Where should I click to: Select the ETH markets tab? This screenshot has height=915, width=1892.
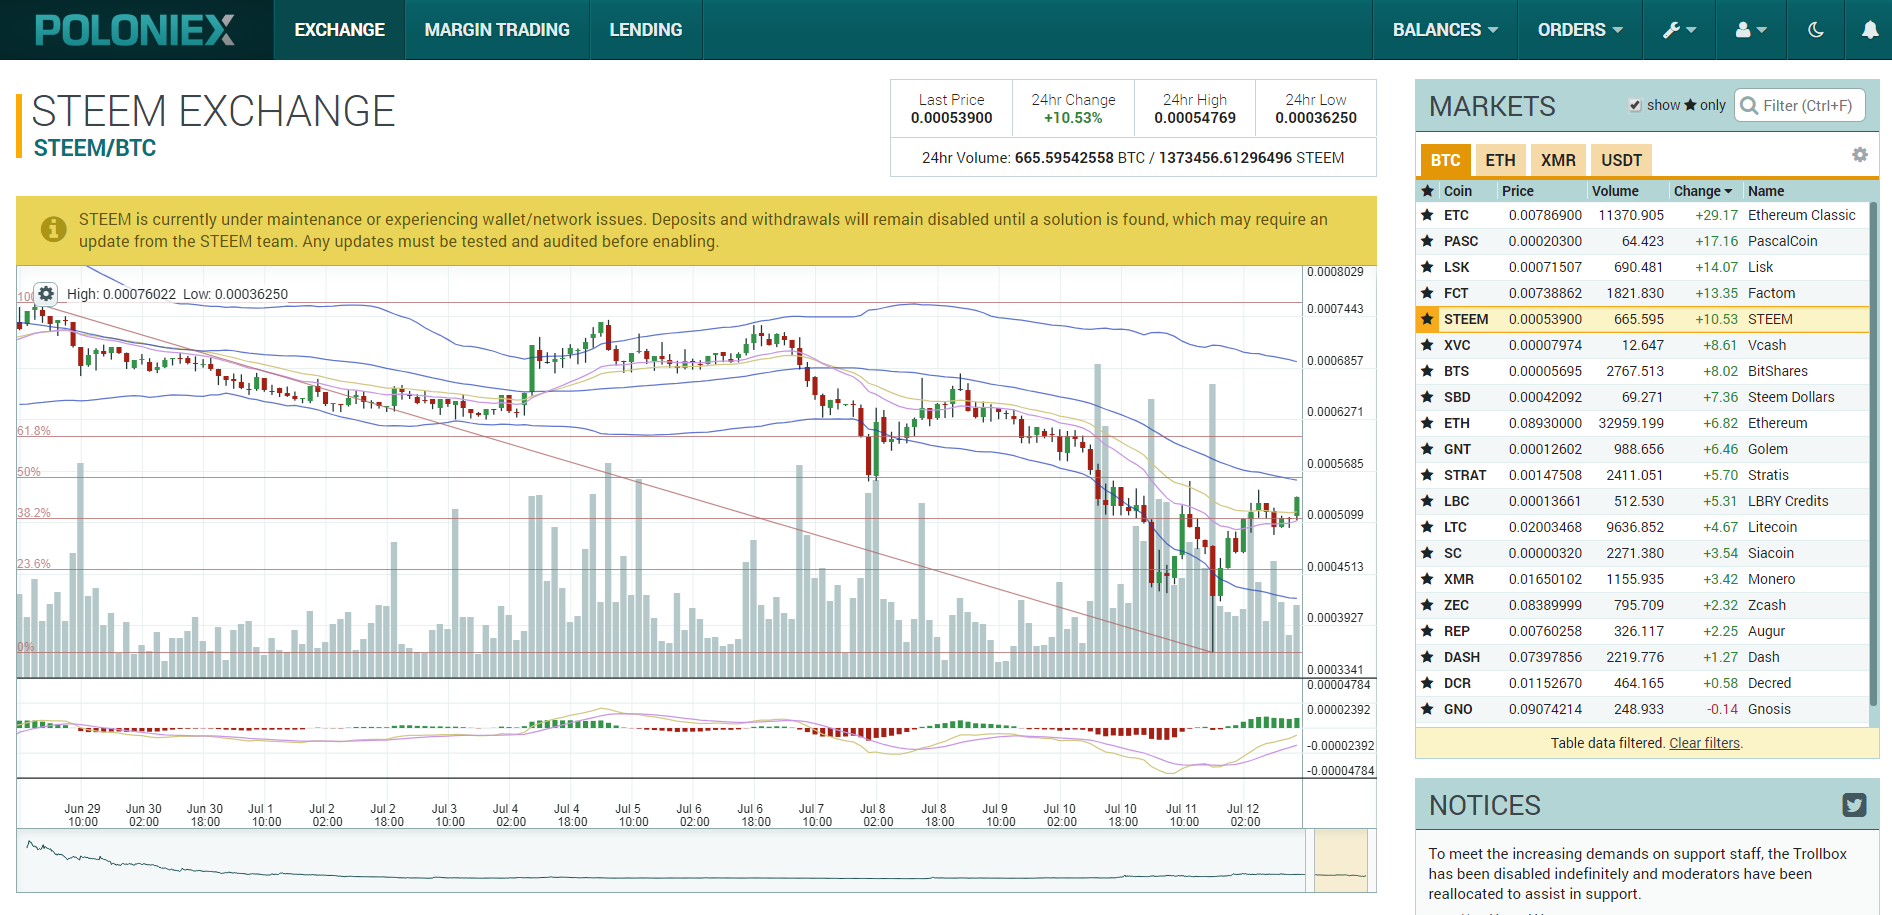click(x=1500, y=160)
